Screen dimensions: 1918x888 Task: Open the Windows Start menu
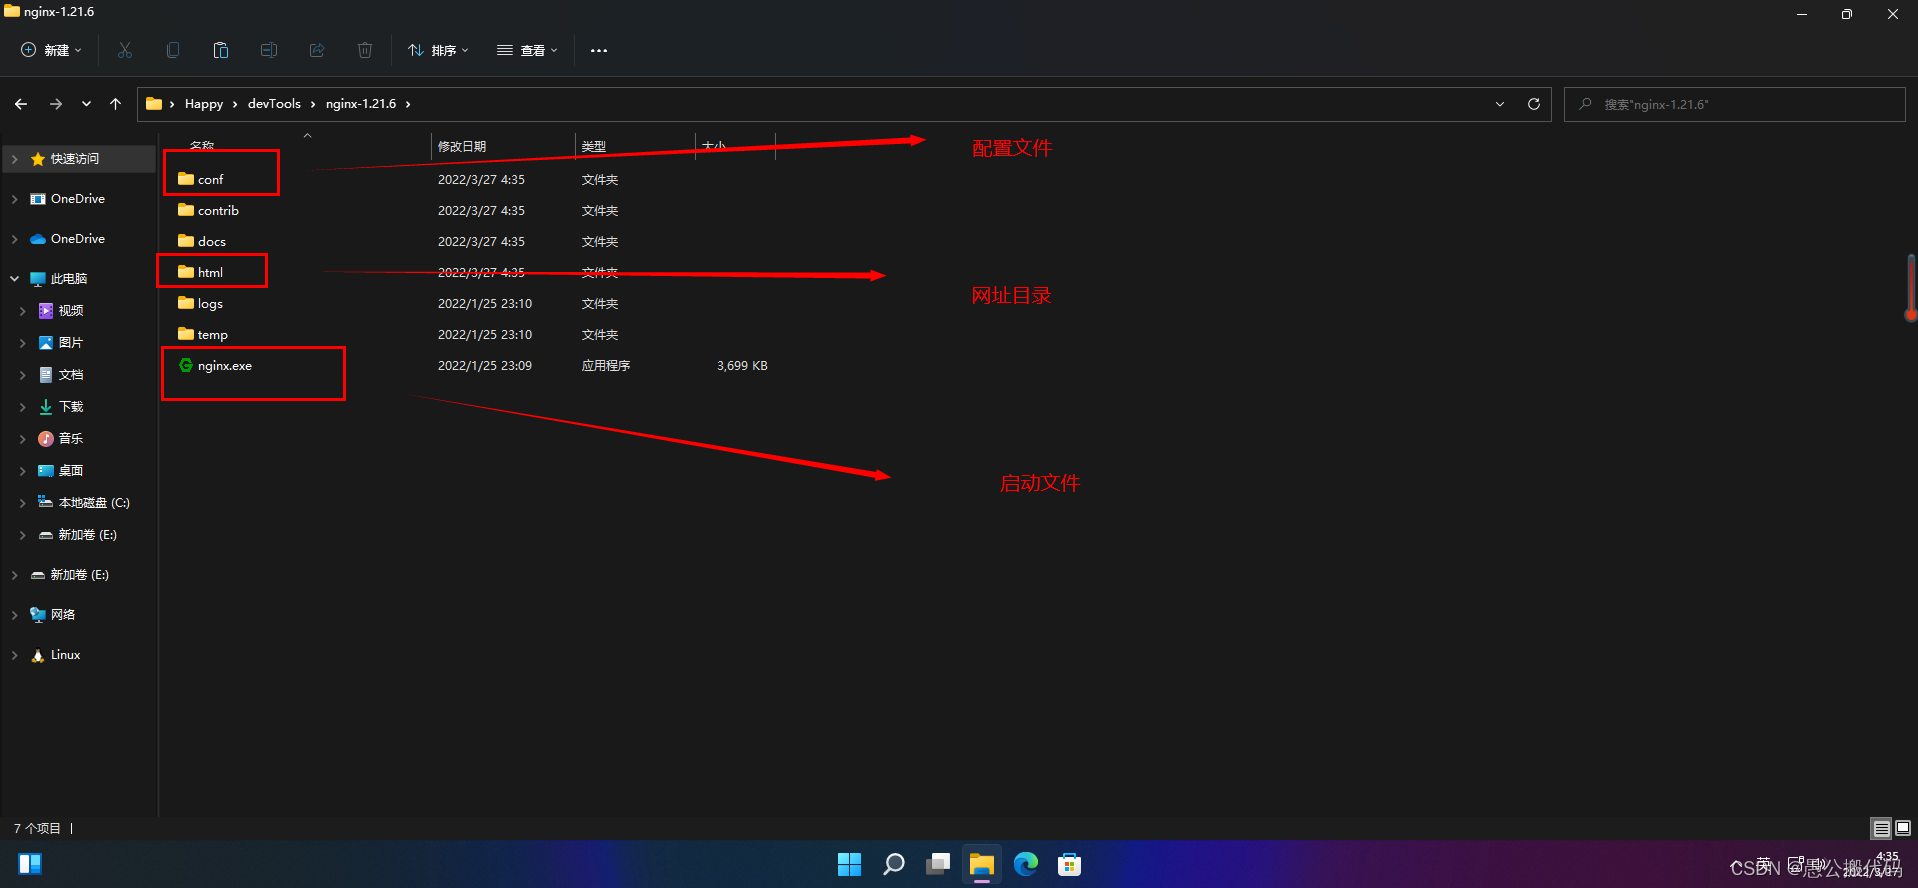point(849,864)
